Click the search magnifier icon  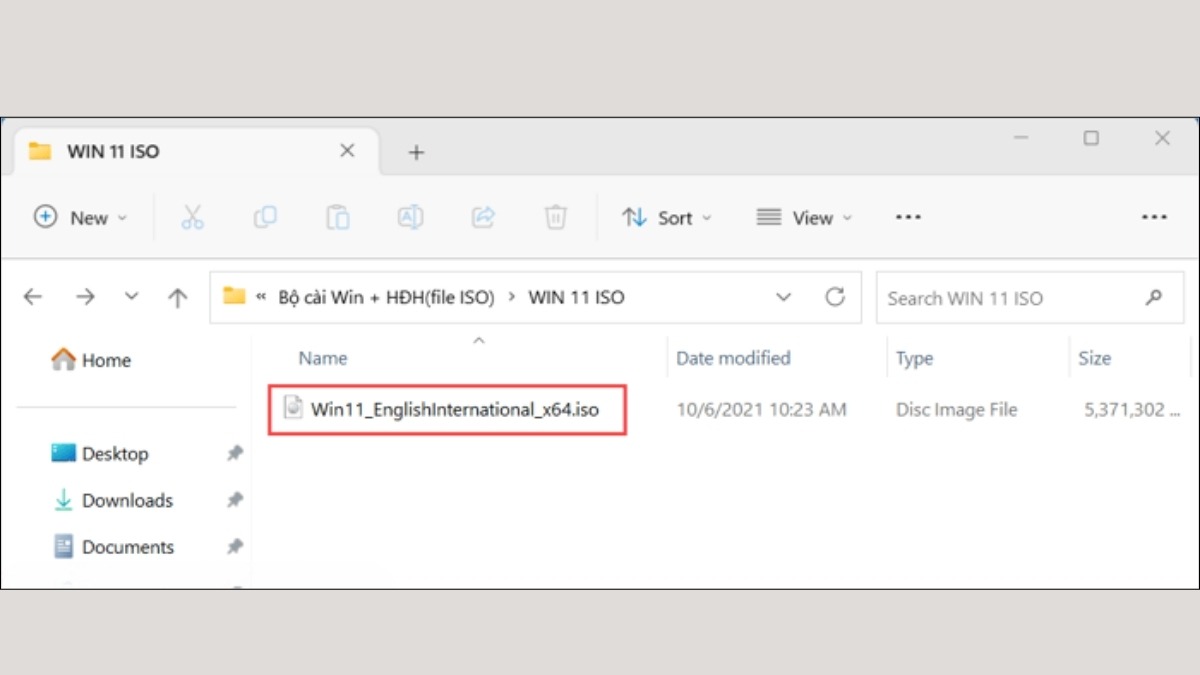click(x=1154, y=297)
